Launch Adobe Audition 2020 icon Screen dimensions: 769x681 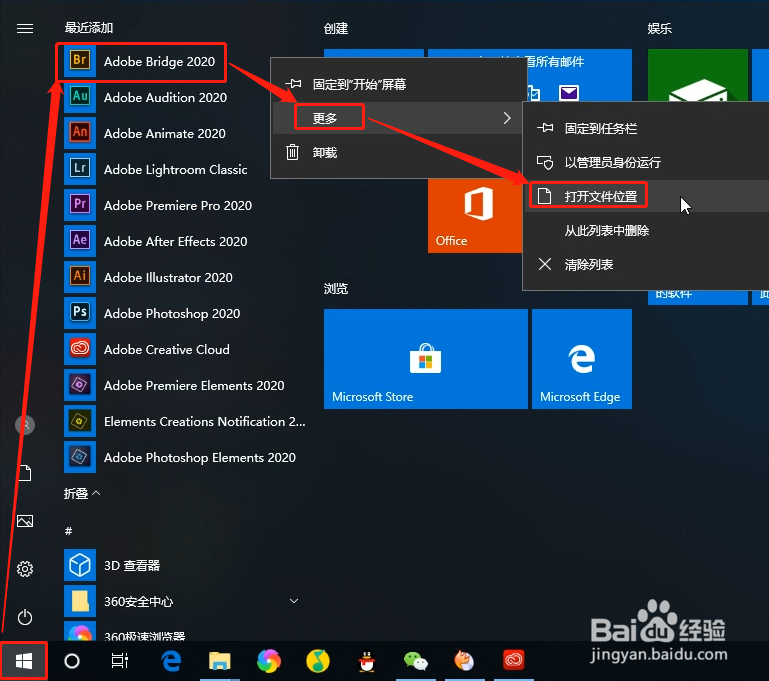pos(80,97)
